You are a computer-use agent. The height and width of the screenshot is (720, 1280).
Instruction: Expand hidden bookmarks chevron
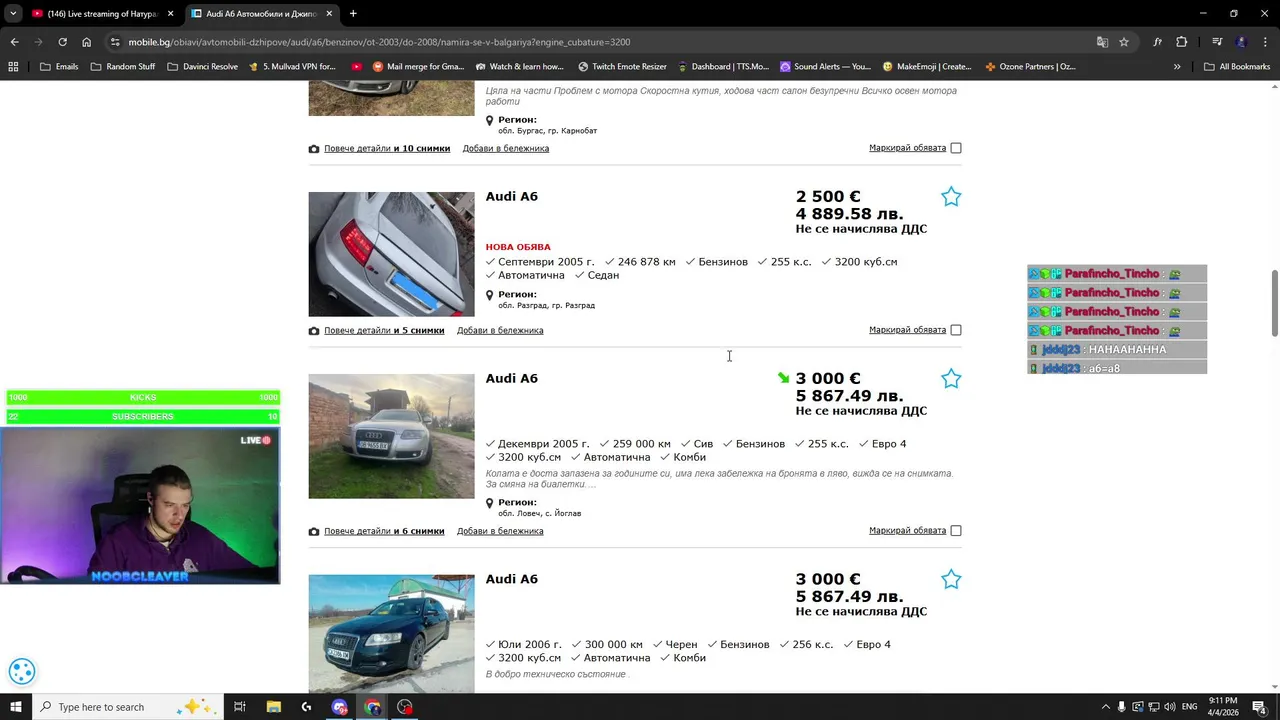[x=1177, y=67]
